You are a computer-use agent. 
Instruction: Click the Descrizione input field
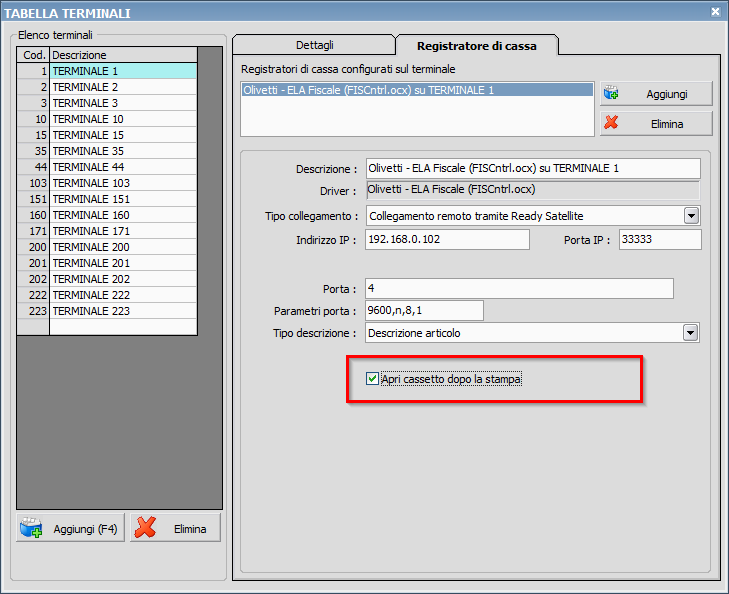coord(533,168)
